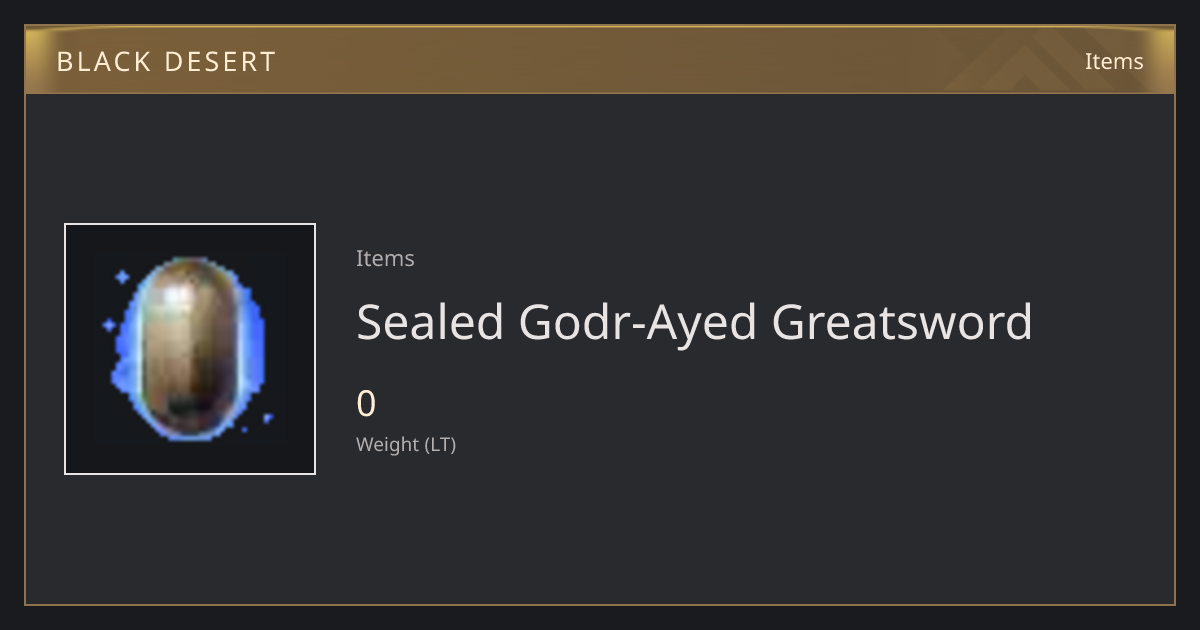
Task: Click the large blue sparkle above the capsule
Action: pyautogui.click(x=121, y=277)
